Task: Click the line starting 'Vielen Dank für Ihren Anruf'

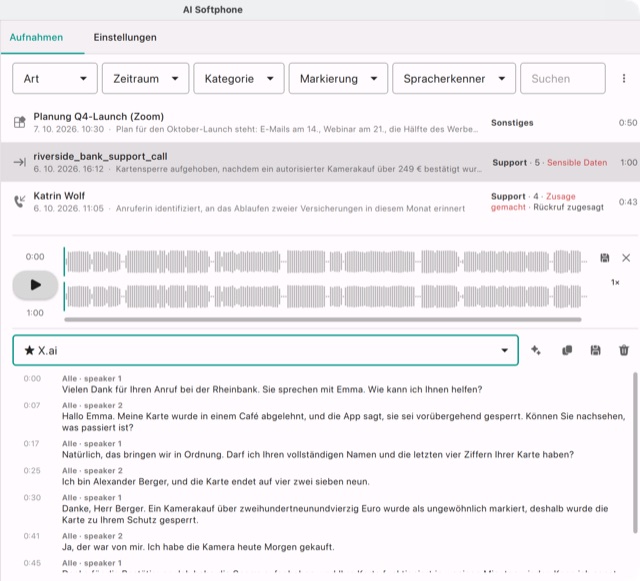Action: coord(272,390)
